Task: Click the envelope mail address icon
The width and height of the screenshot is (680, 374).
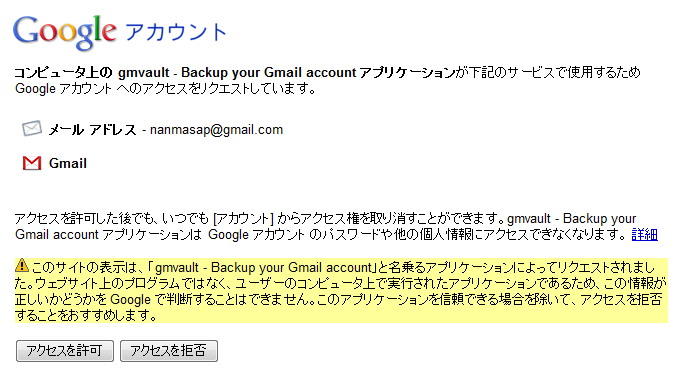Action: tap(32, 129)
